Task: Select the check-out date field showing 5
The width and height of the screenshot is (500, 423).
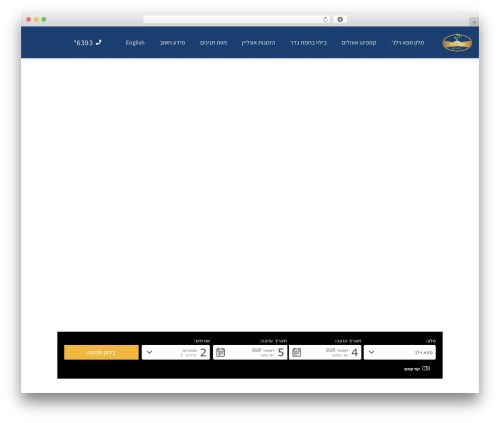Action: pos(250,352)
